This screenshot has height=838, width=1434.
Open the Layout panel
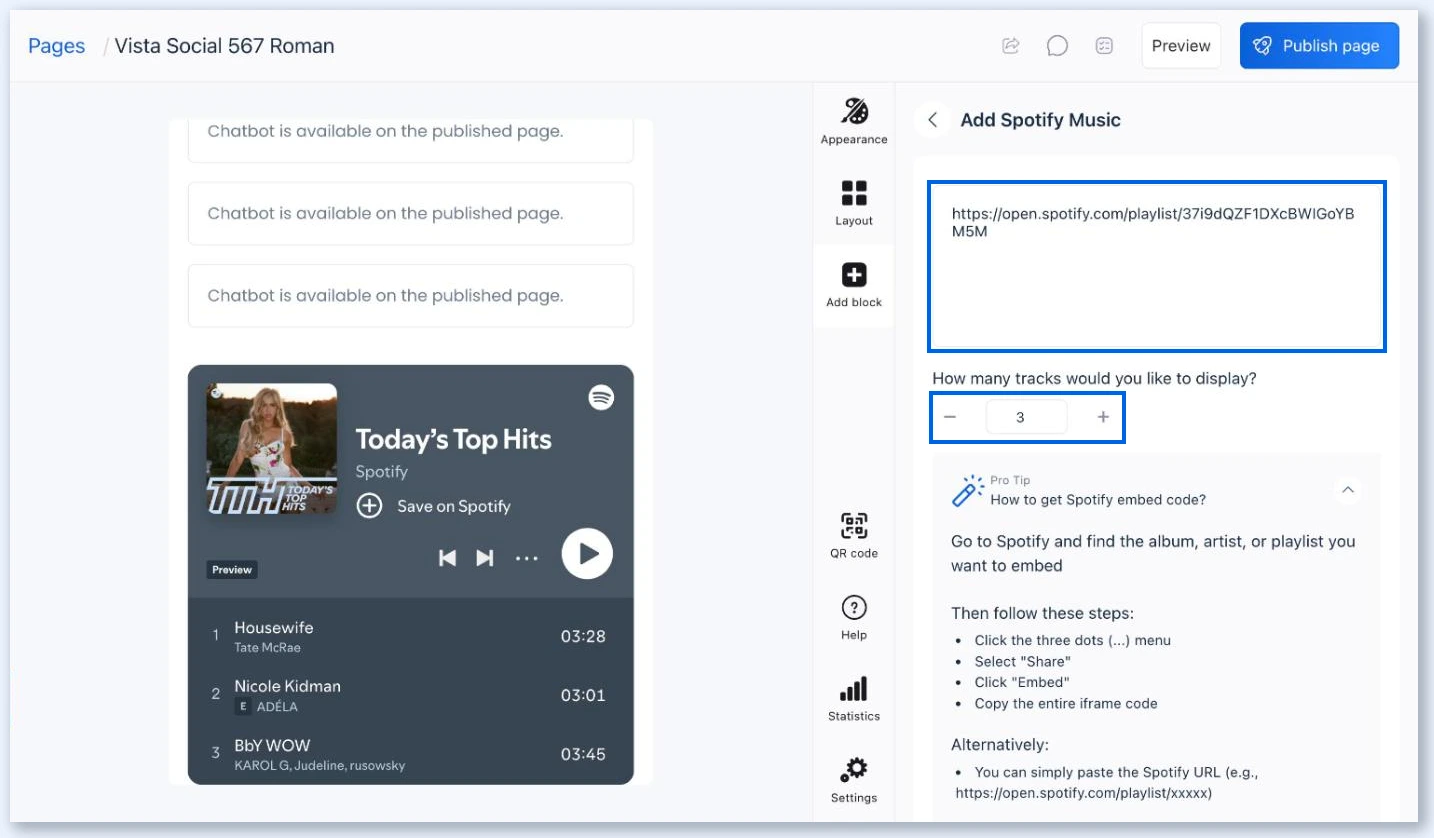pyautogui.click(x=854, y=203)
